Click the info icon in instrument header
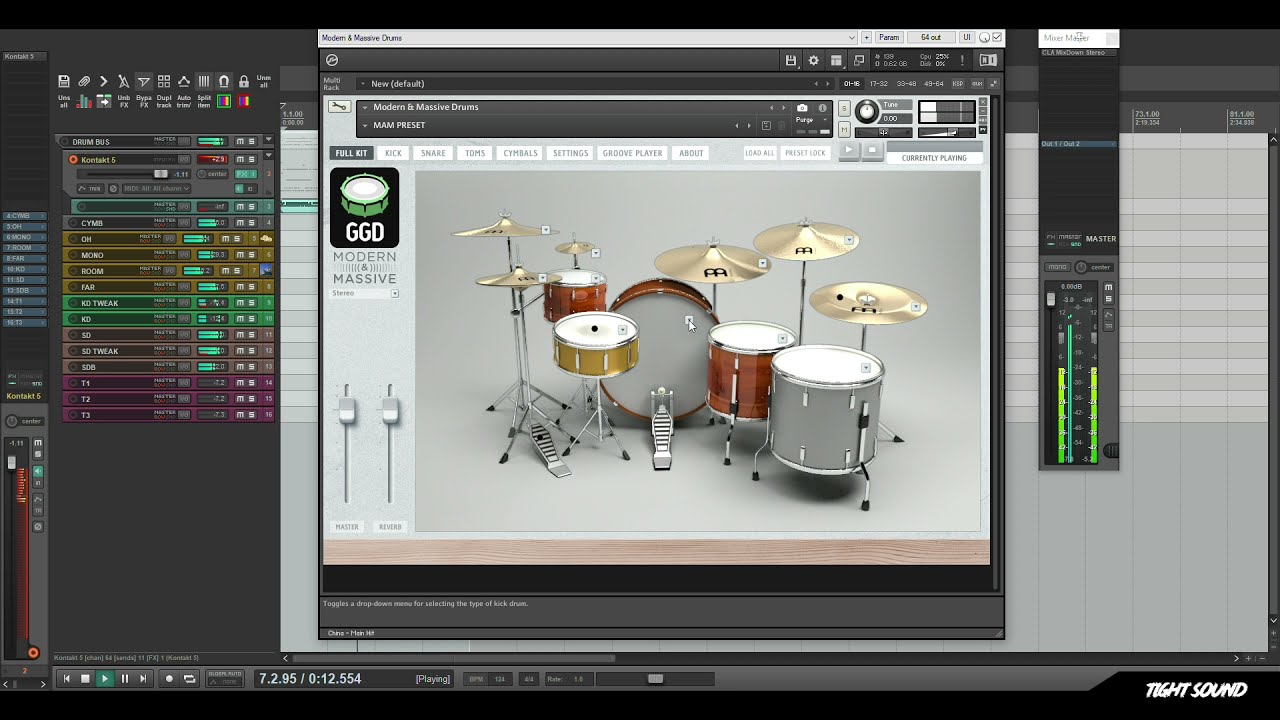This screenshot has width=1280, height=720. point(823,107)
